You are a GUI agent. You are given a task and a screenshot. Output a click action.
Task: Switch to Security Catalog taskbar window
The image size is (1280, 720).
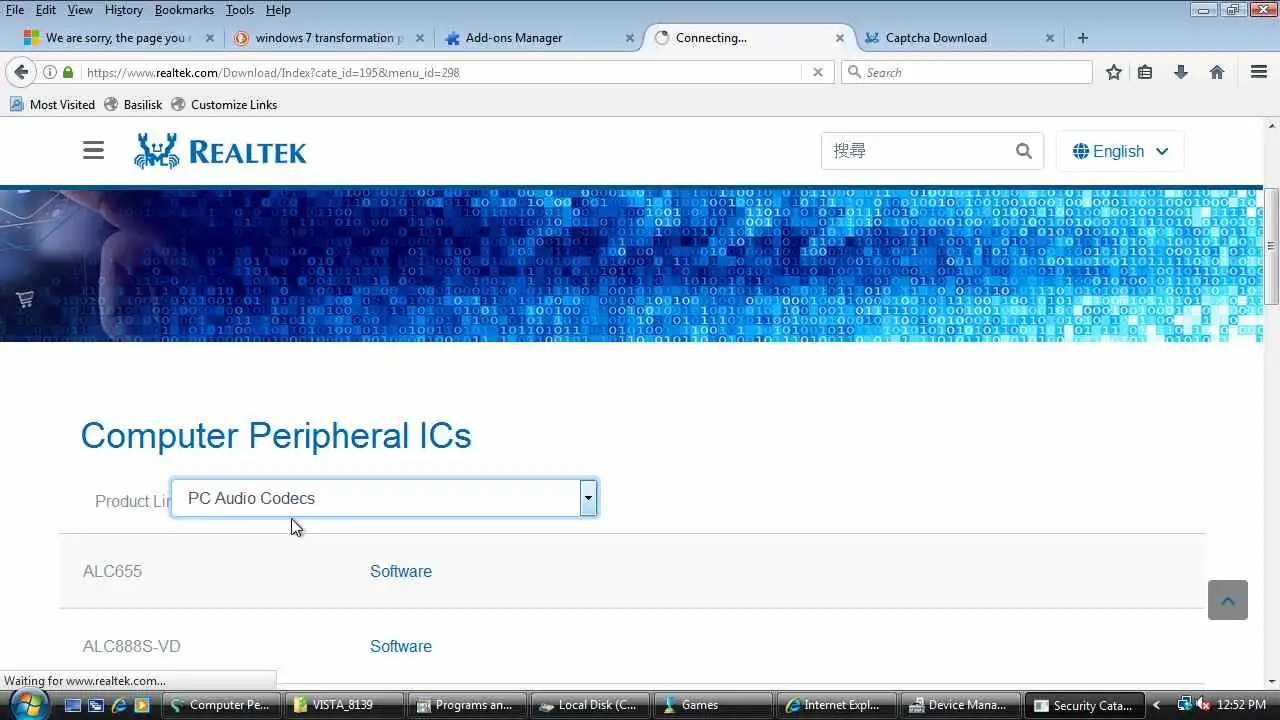[1084, 705]
